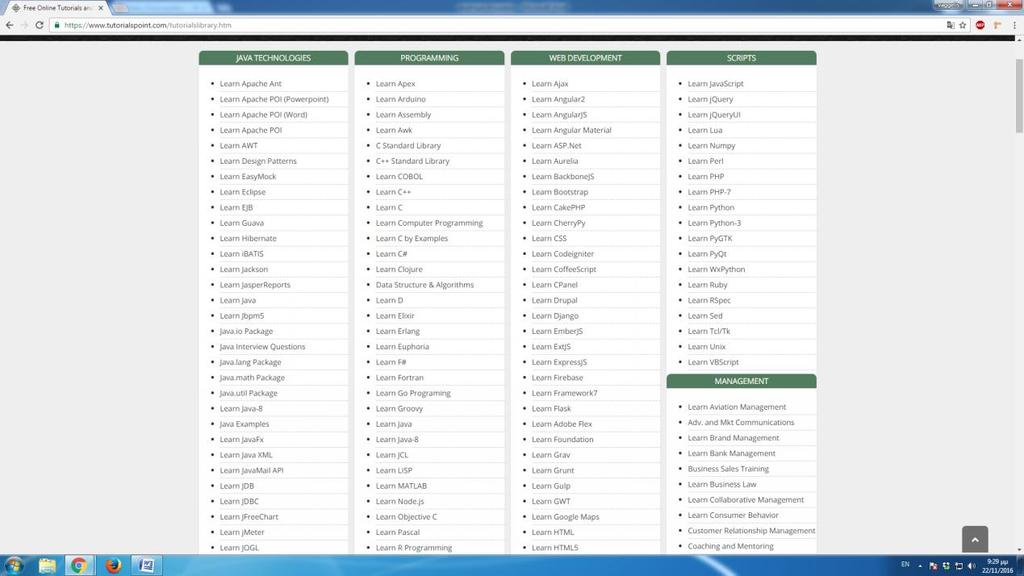Open Coaching and Mentoring link

coord(730,546)
